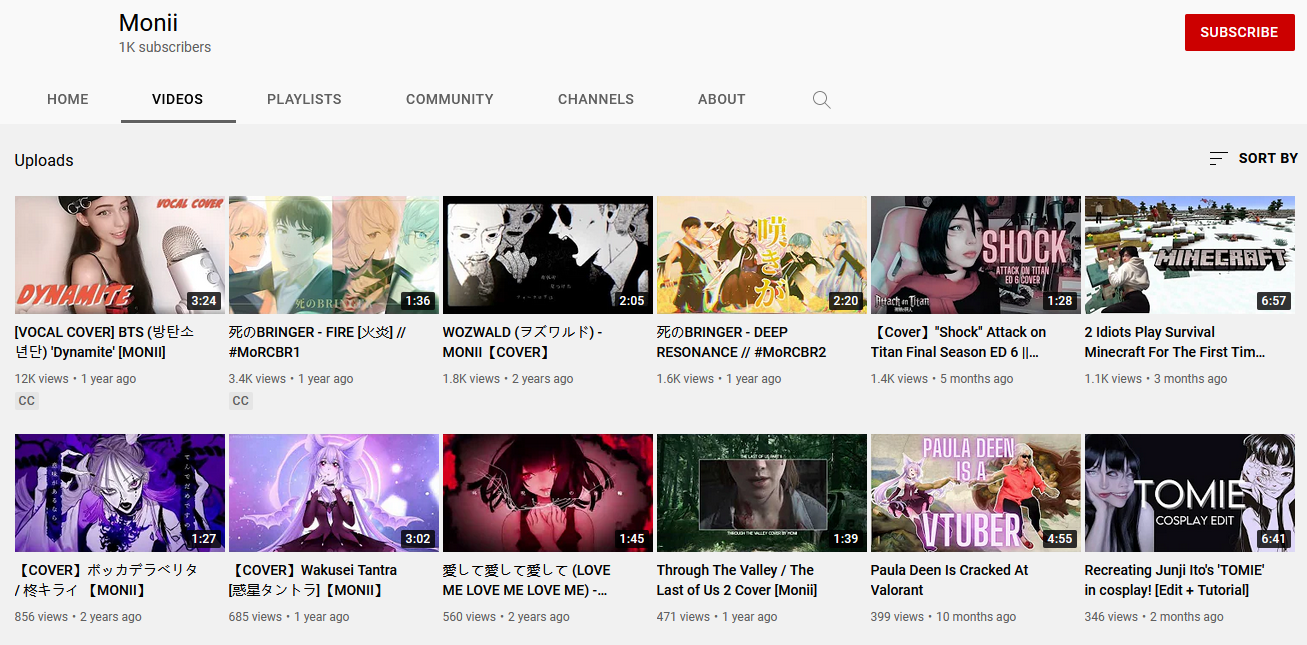The image size is (1307, 645).
Task: Click '471 views • 1 year ago' text
Action: (x=717, y=617)
